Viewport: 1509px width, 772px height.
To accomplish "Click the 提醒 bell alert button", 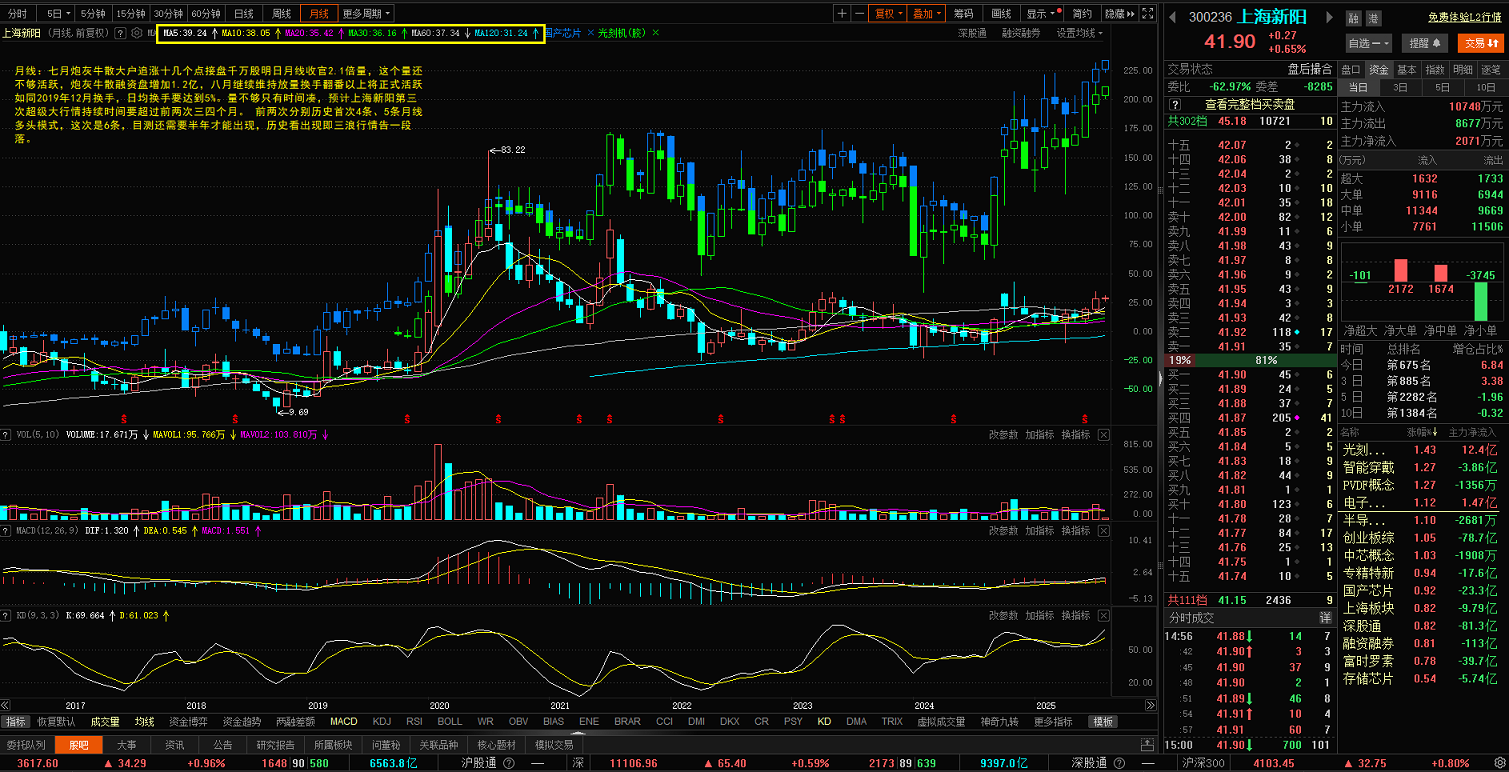I will click(x=1425, y=43).
